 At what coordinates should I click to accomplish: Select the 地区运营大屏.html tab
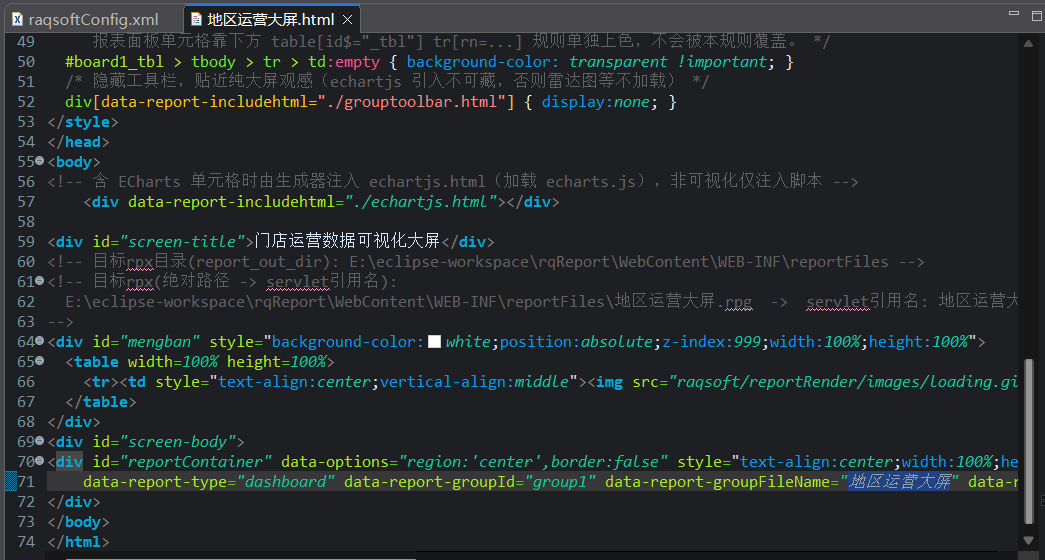click(x=270, y=19)
